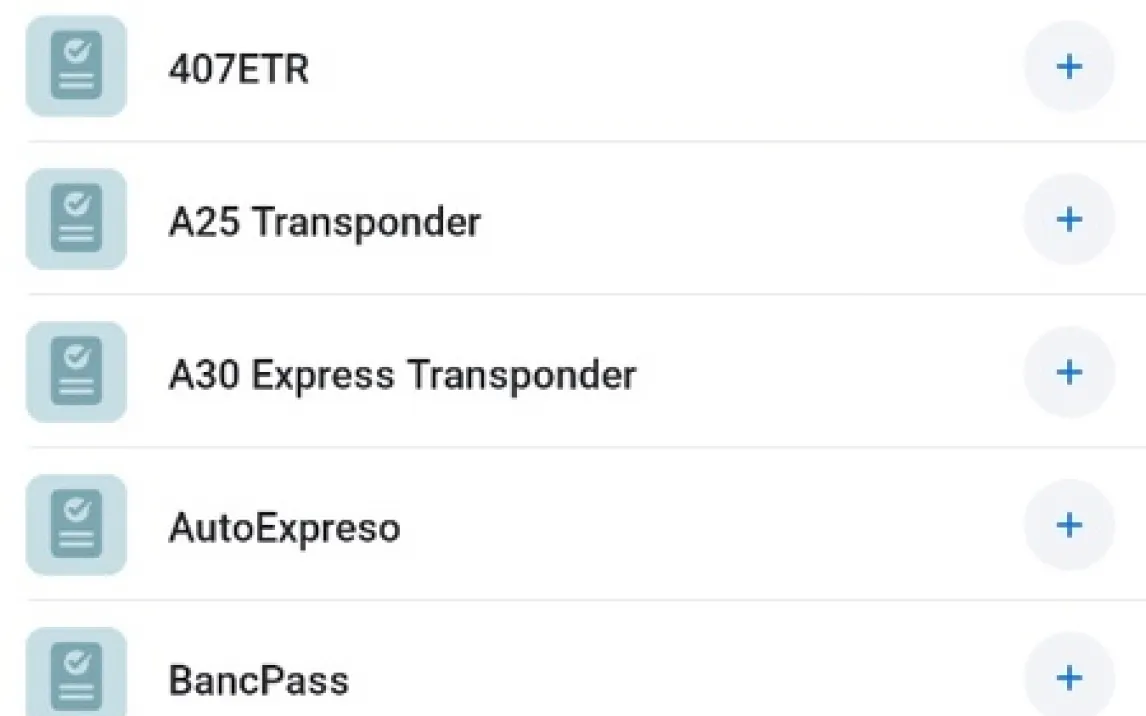Select the 407ETR label text
The height and width of the screenshot is (716, 1146).
click(x=239, y=69)
